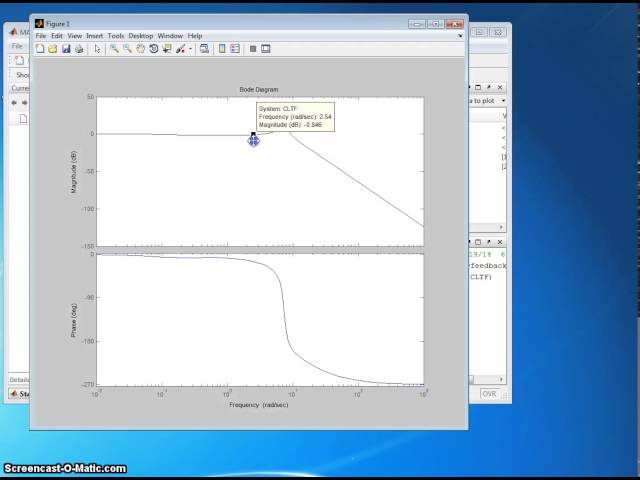
Task: Click the Bode Diagram title text
Action: 259,89
